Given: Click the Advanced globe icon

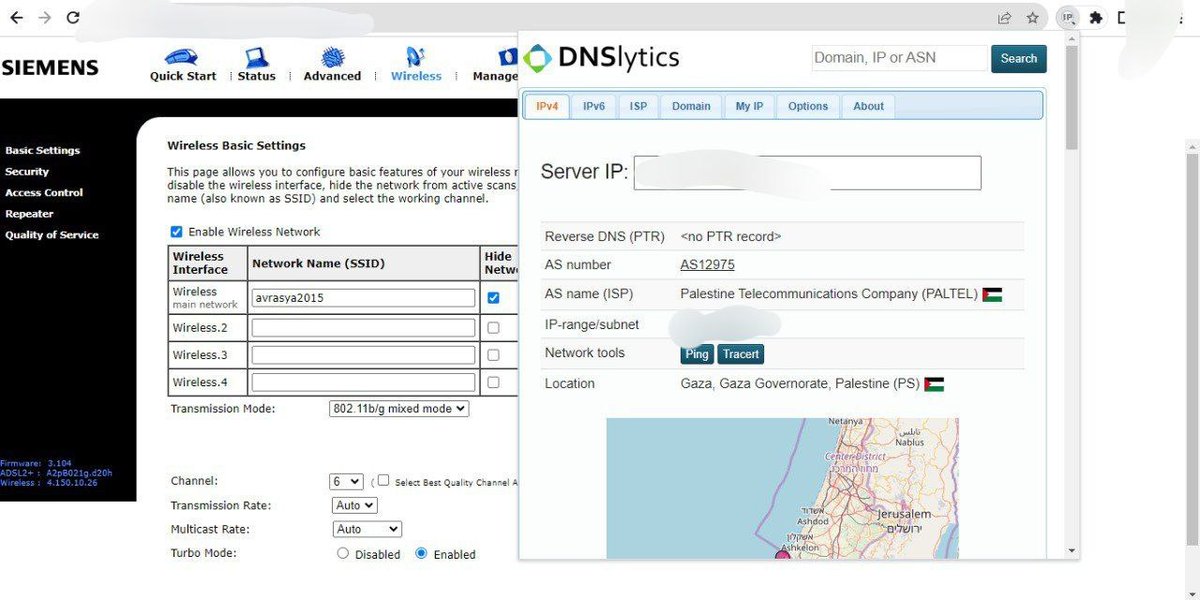Looking at the screenshot, I should [x=333, y=57].
